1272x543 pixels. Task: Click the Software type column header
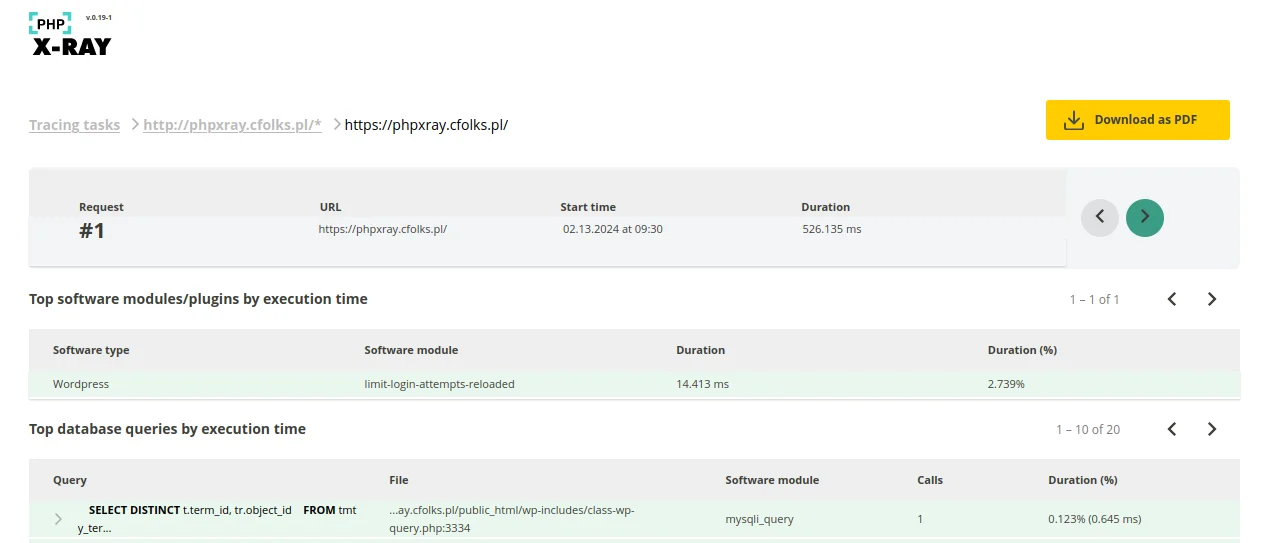[91, 350]
